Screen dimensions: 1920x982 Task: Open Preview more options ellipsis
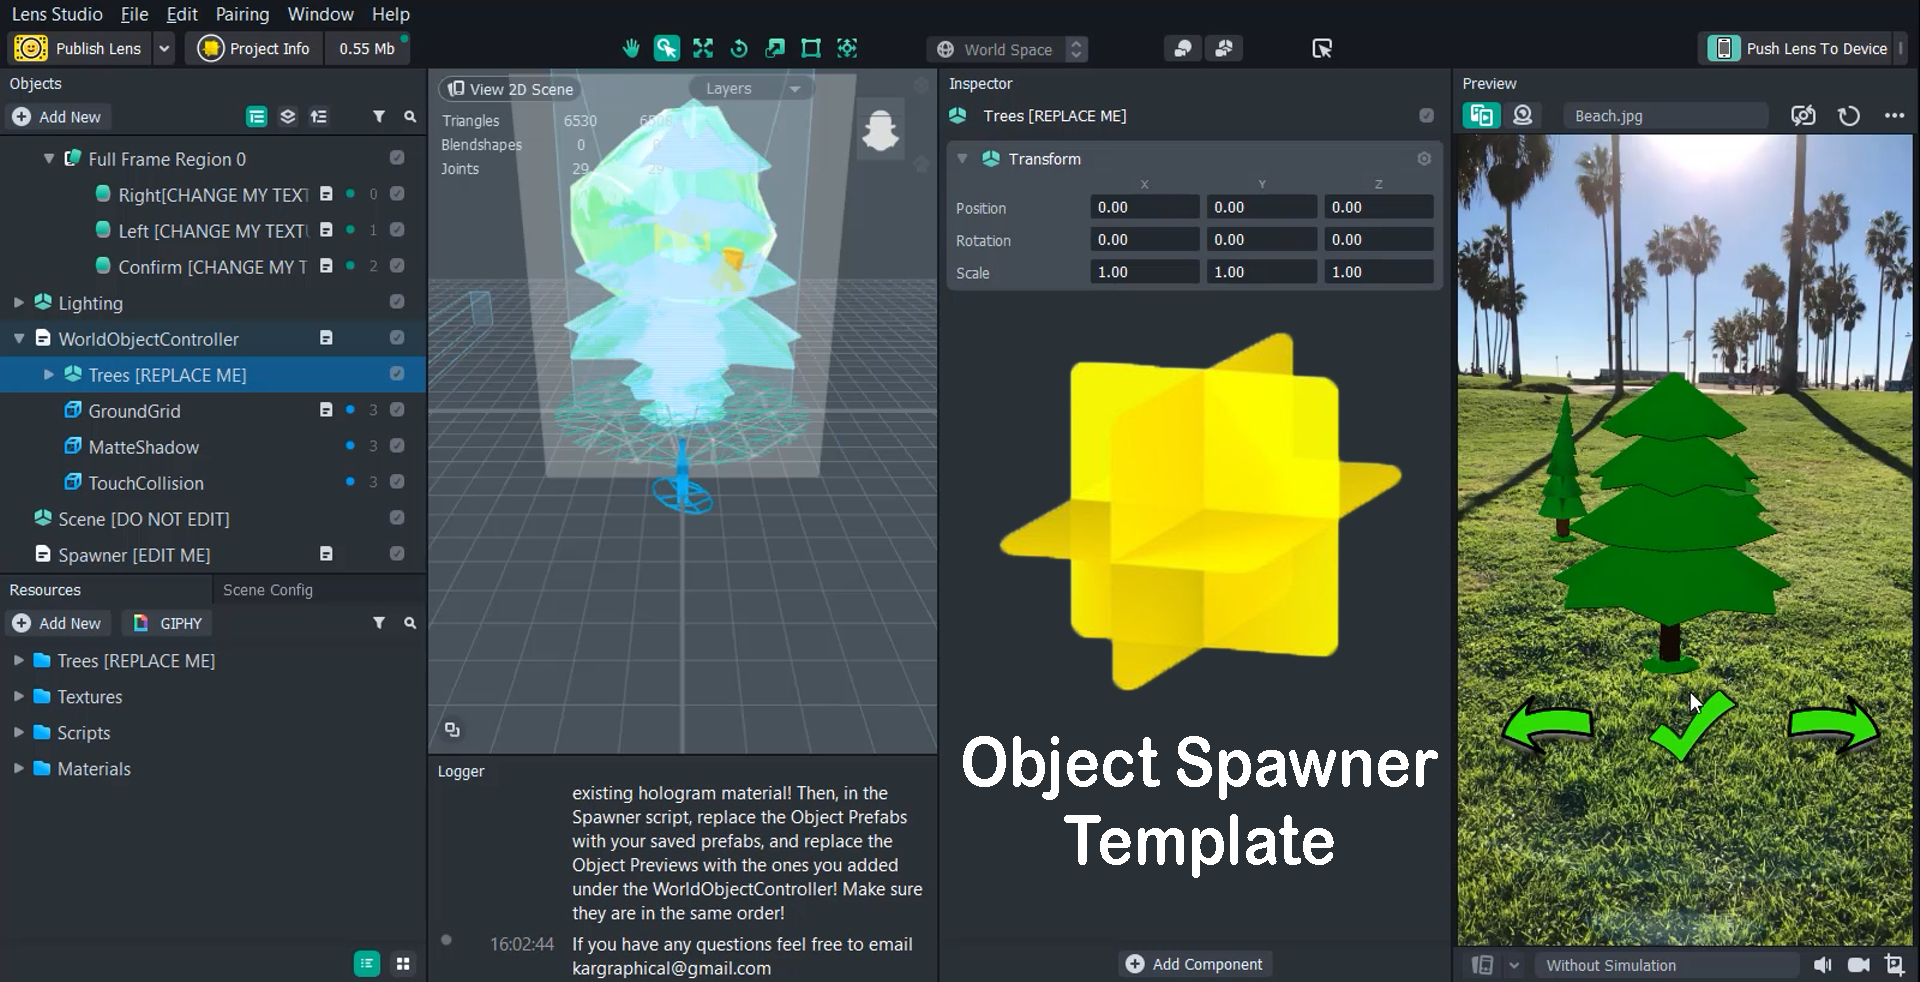pos(1894,116)
